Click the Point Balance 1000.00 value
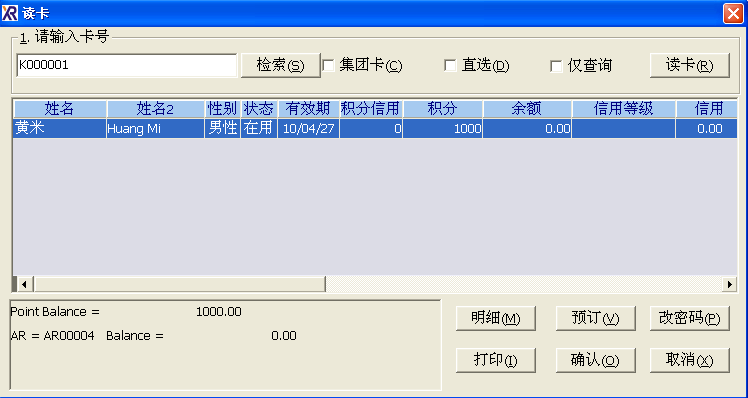Screen dimensions: 748x398 (x=219, y=312)
